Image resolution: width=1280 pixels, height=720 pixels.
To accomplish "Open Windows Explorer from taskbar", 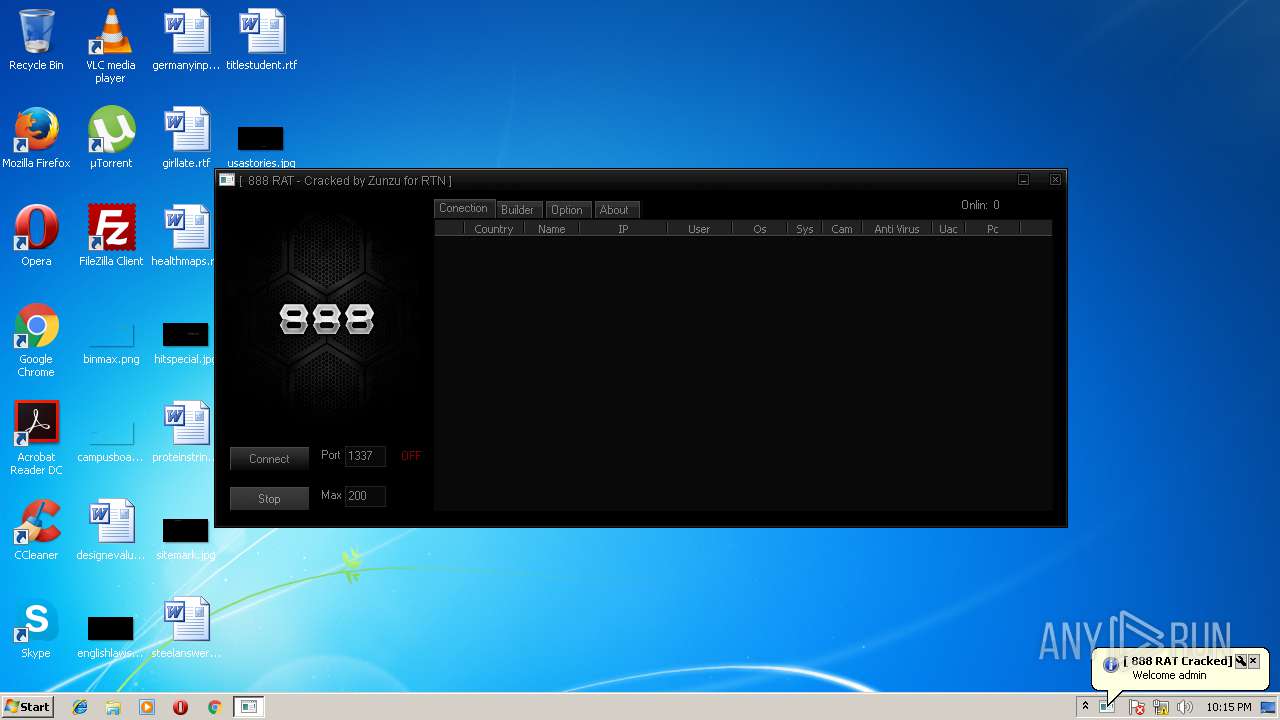I will pos(113,707).
